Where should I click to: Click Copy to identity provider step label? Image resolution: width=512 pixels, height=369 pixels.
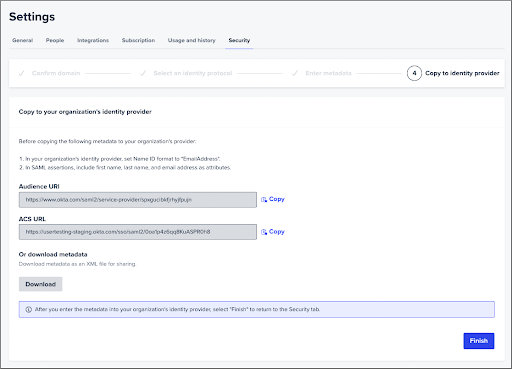pyautogui.click(x=462, y=73)
